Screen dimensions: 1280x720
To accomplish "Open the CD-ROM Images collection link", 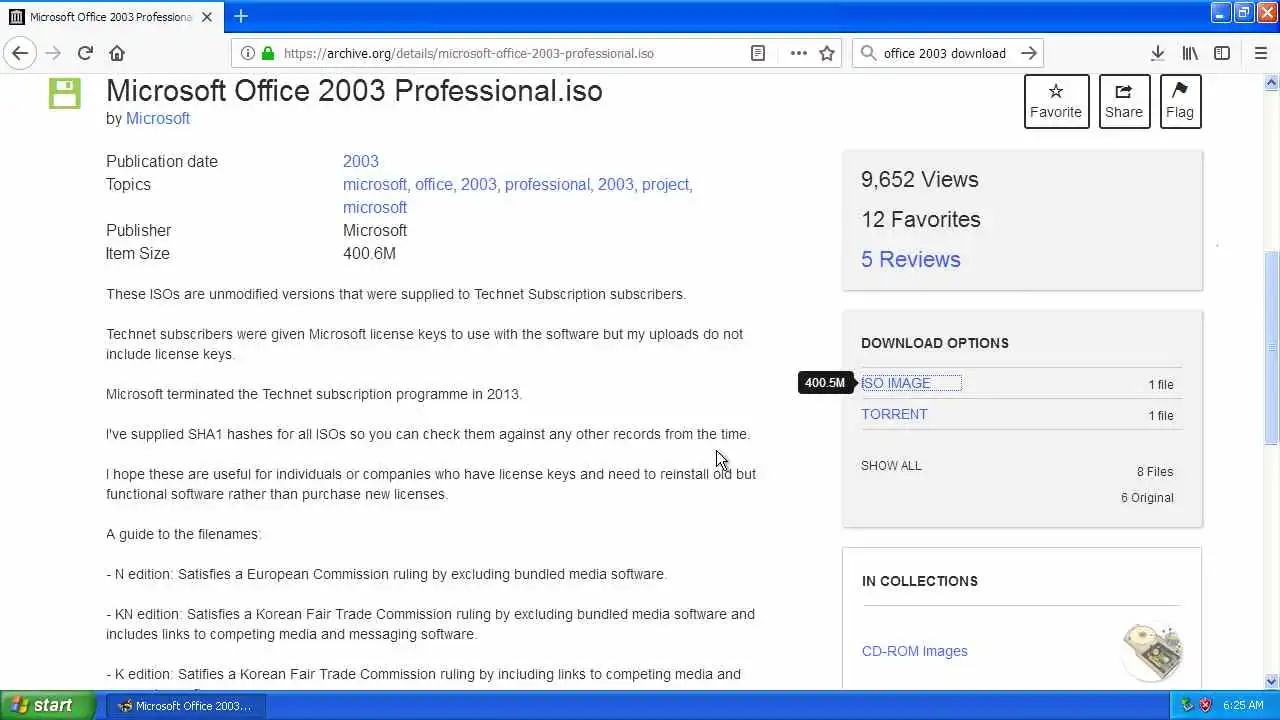I will (x=915, y=651).
